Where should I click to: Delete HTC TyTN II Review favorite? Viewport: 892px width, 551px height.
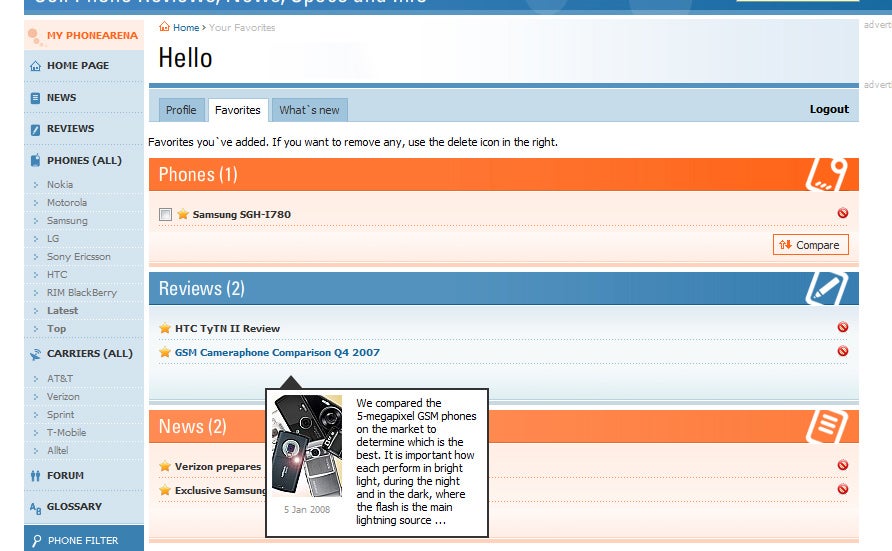click(843, 327)
